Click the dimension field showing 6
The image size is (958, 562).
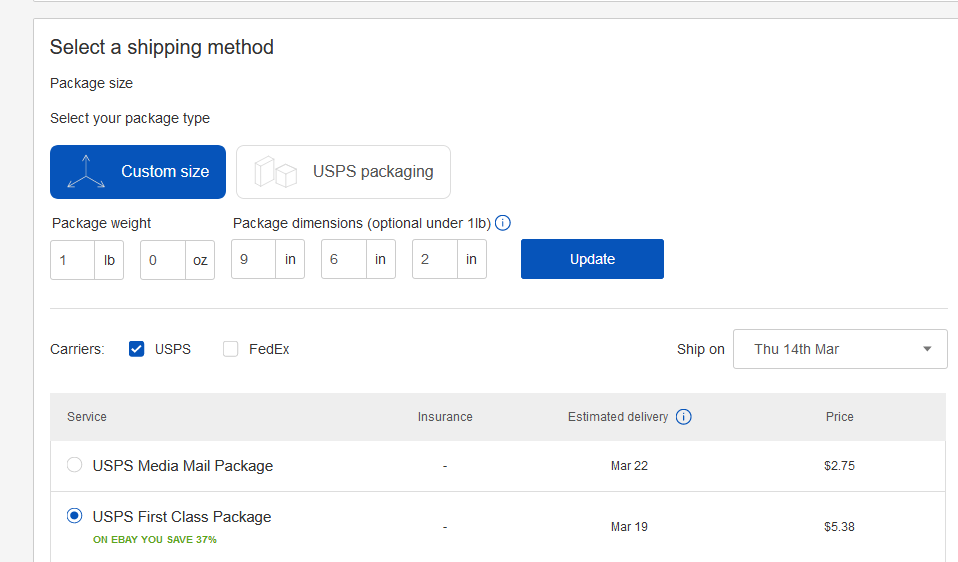(344, 259)
